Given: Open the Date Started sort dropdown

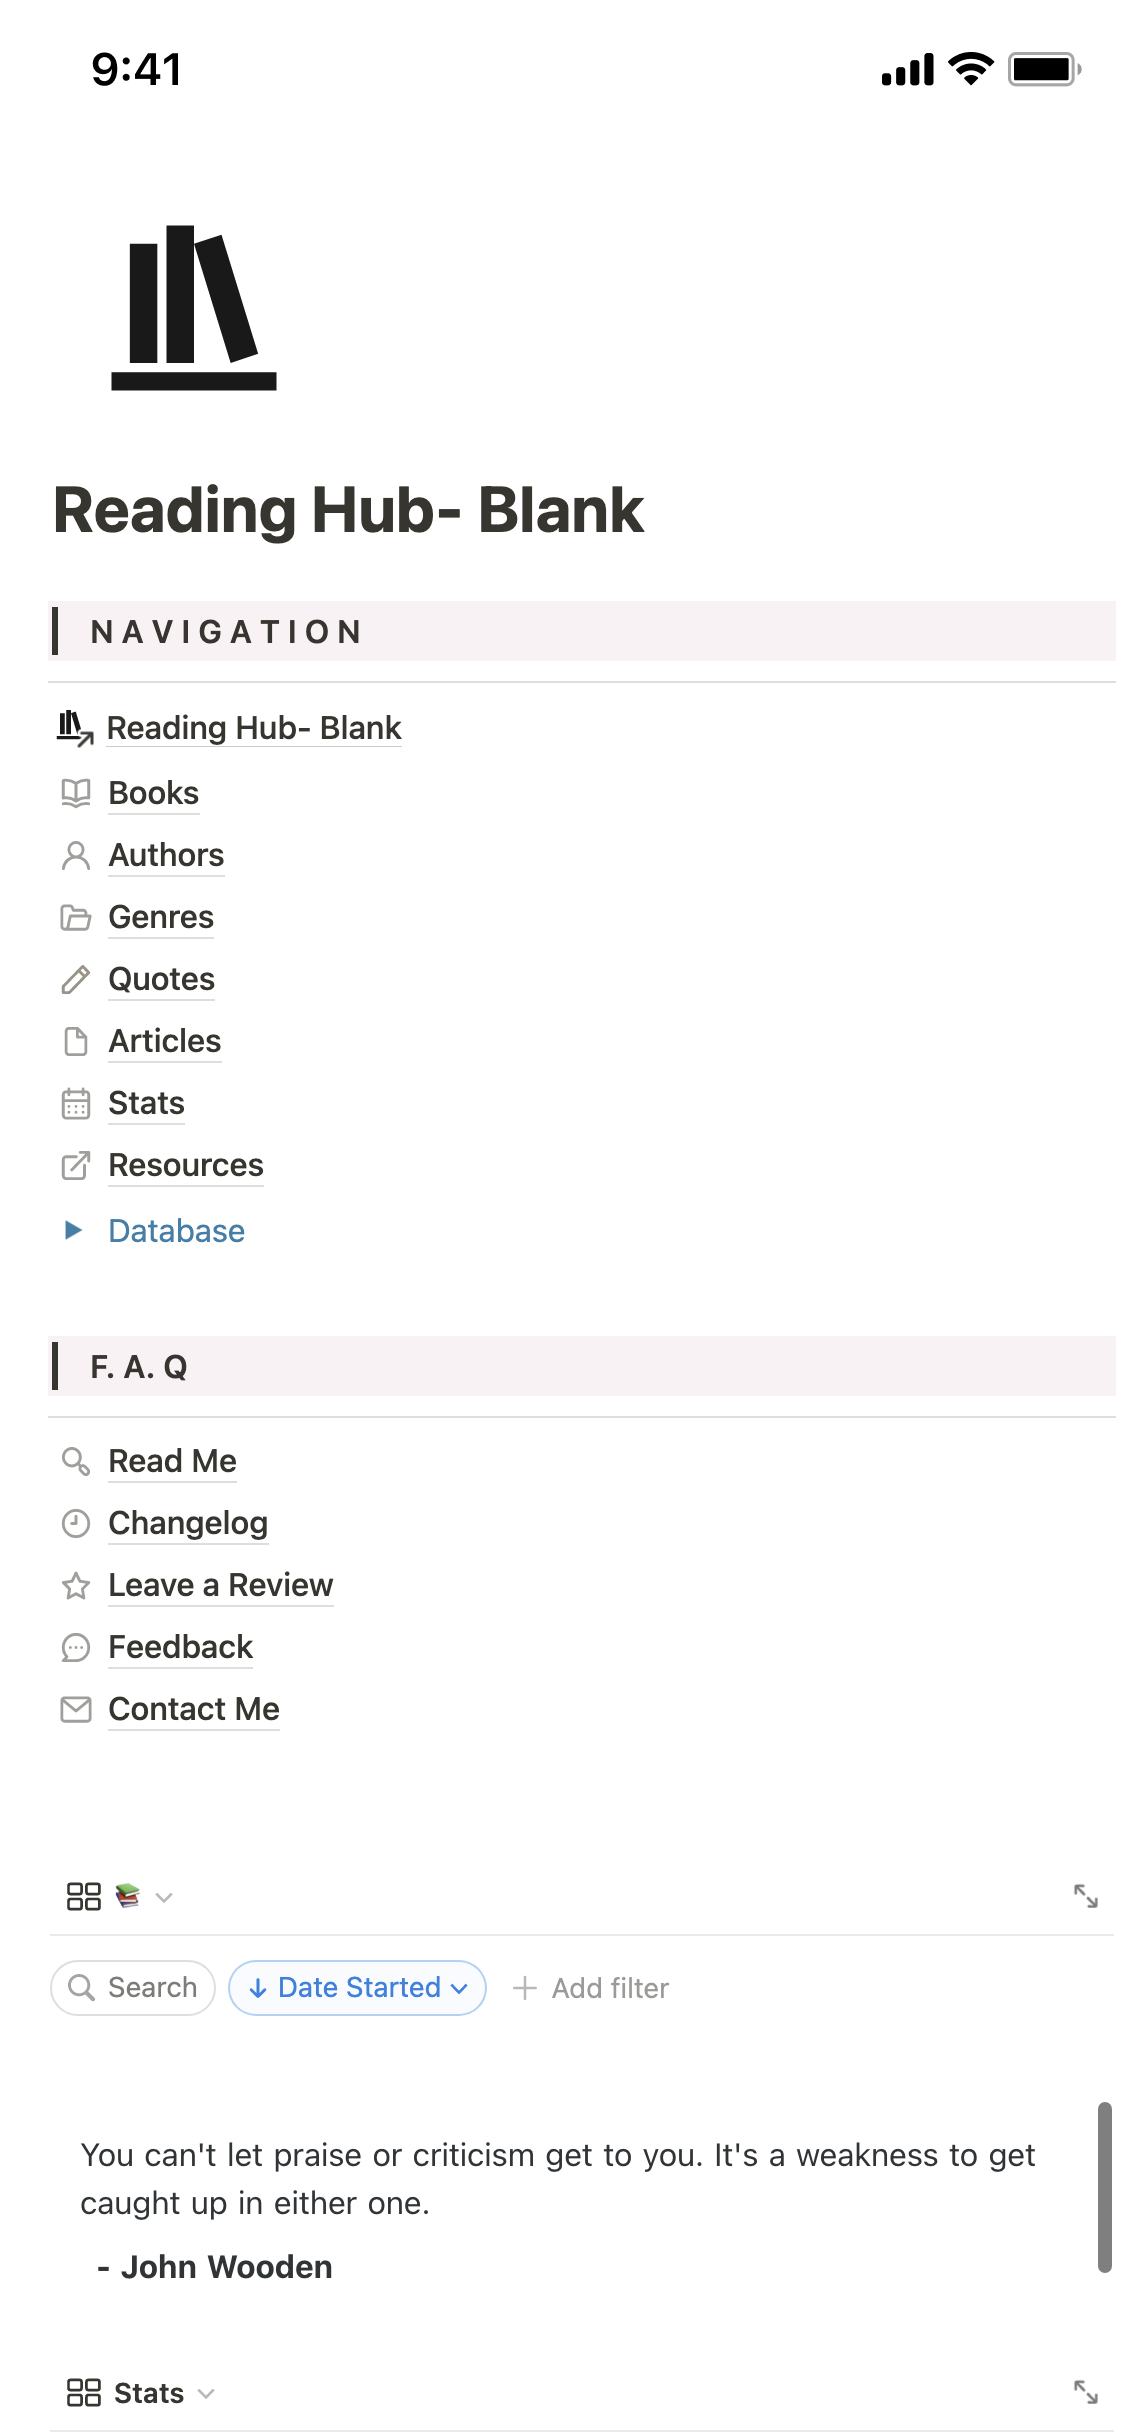Looking at the screenshot, I should click(358, 1988).
